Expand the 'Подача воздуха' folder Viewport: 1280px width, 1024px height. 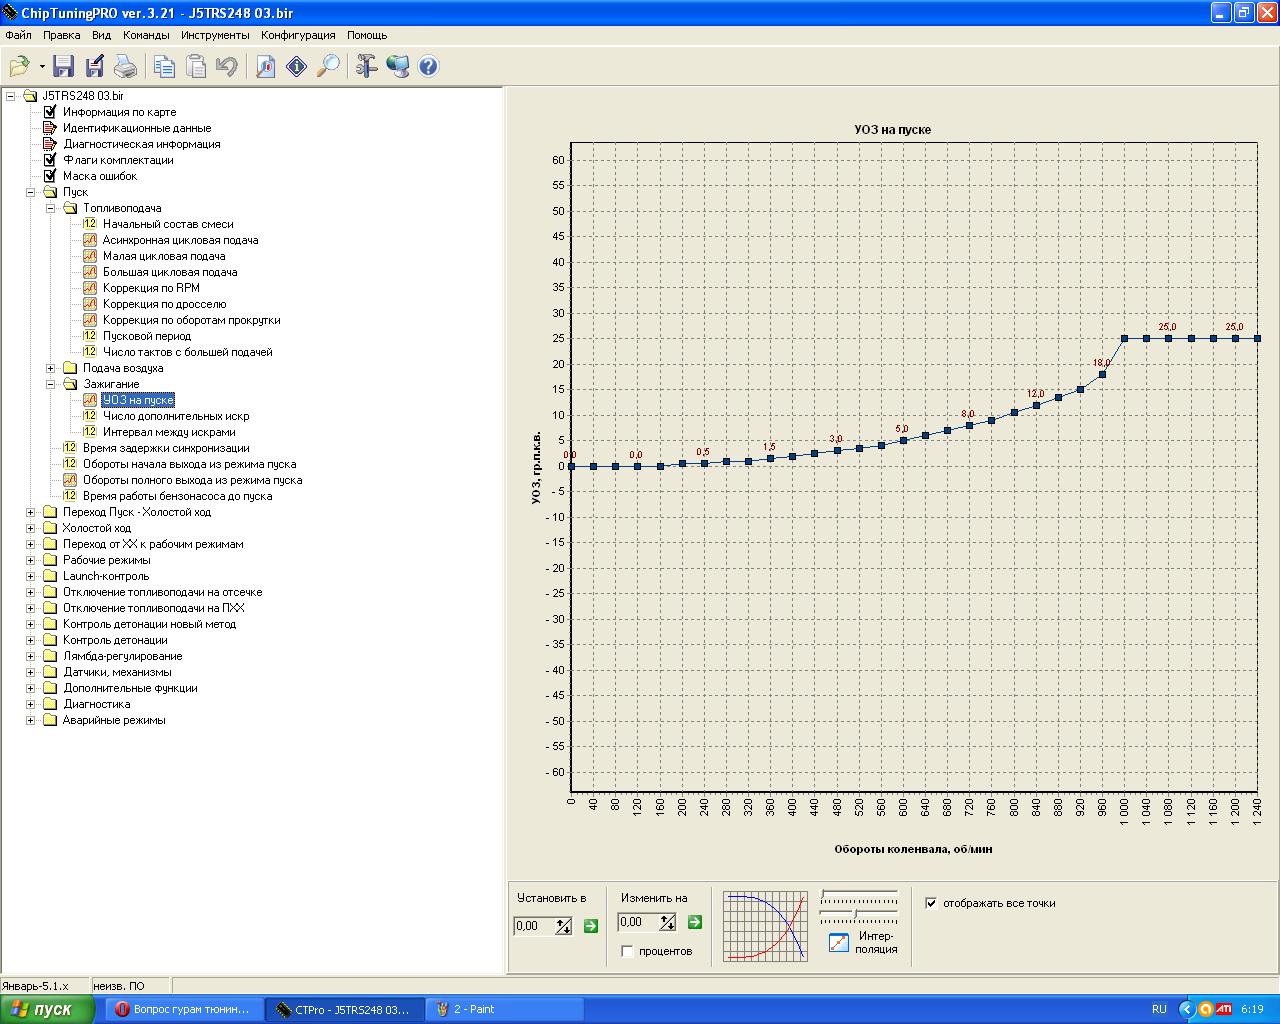(51, 368)
